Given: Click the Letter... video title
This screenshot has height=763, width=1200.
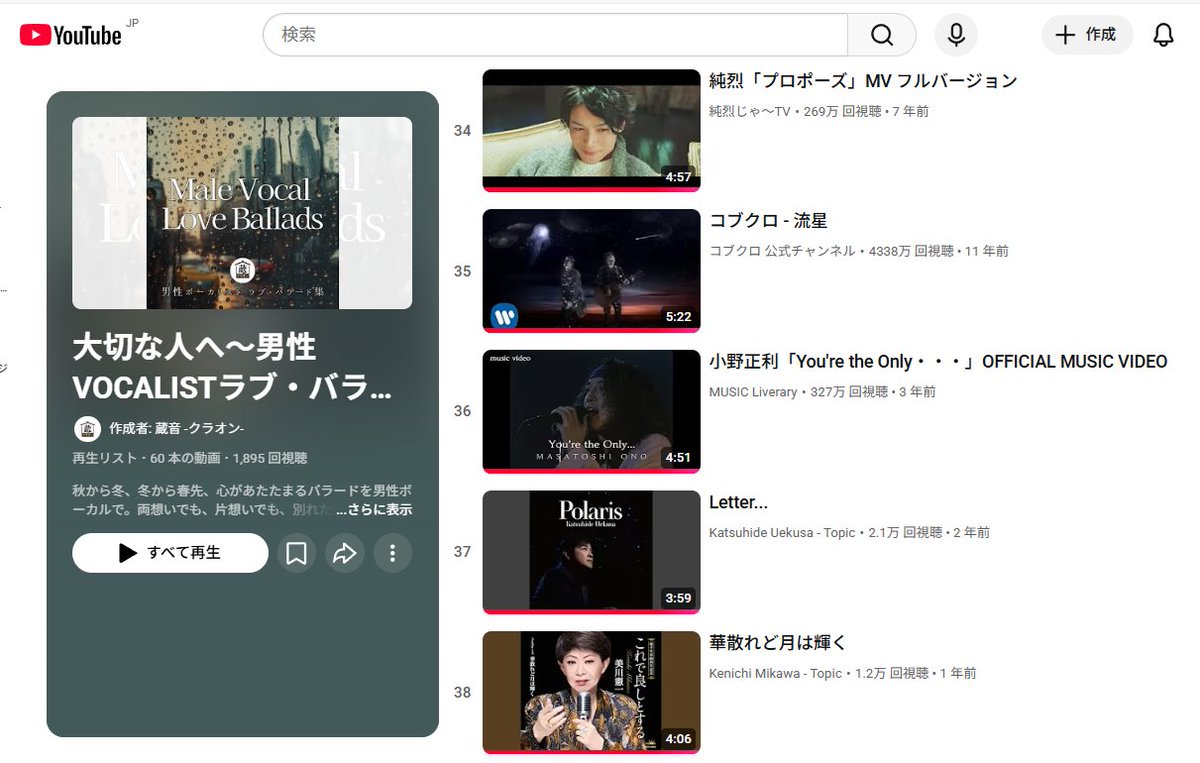Looking at the screenshot, I should (x=738, y=502).
